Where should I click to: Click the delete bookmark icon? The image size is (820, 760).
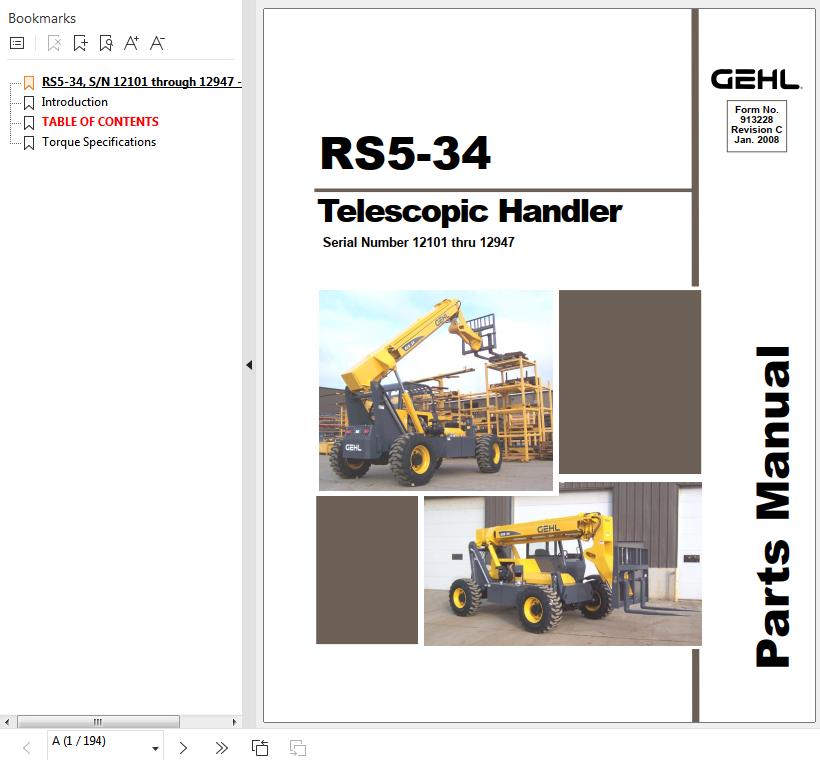(x=54, y=43)
